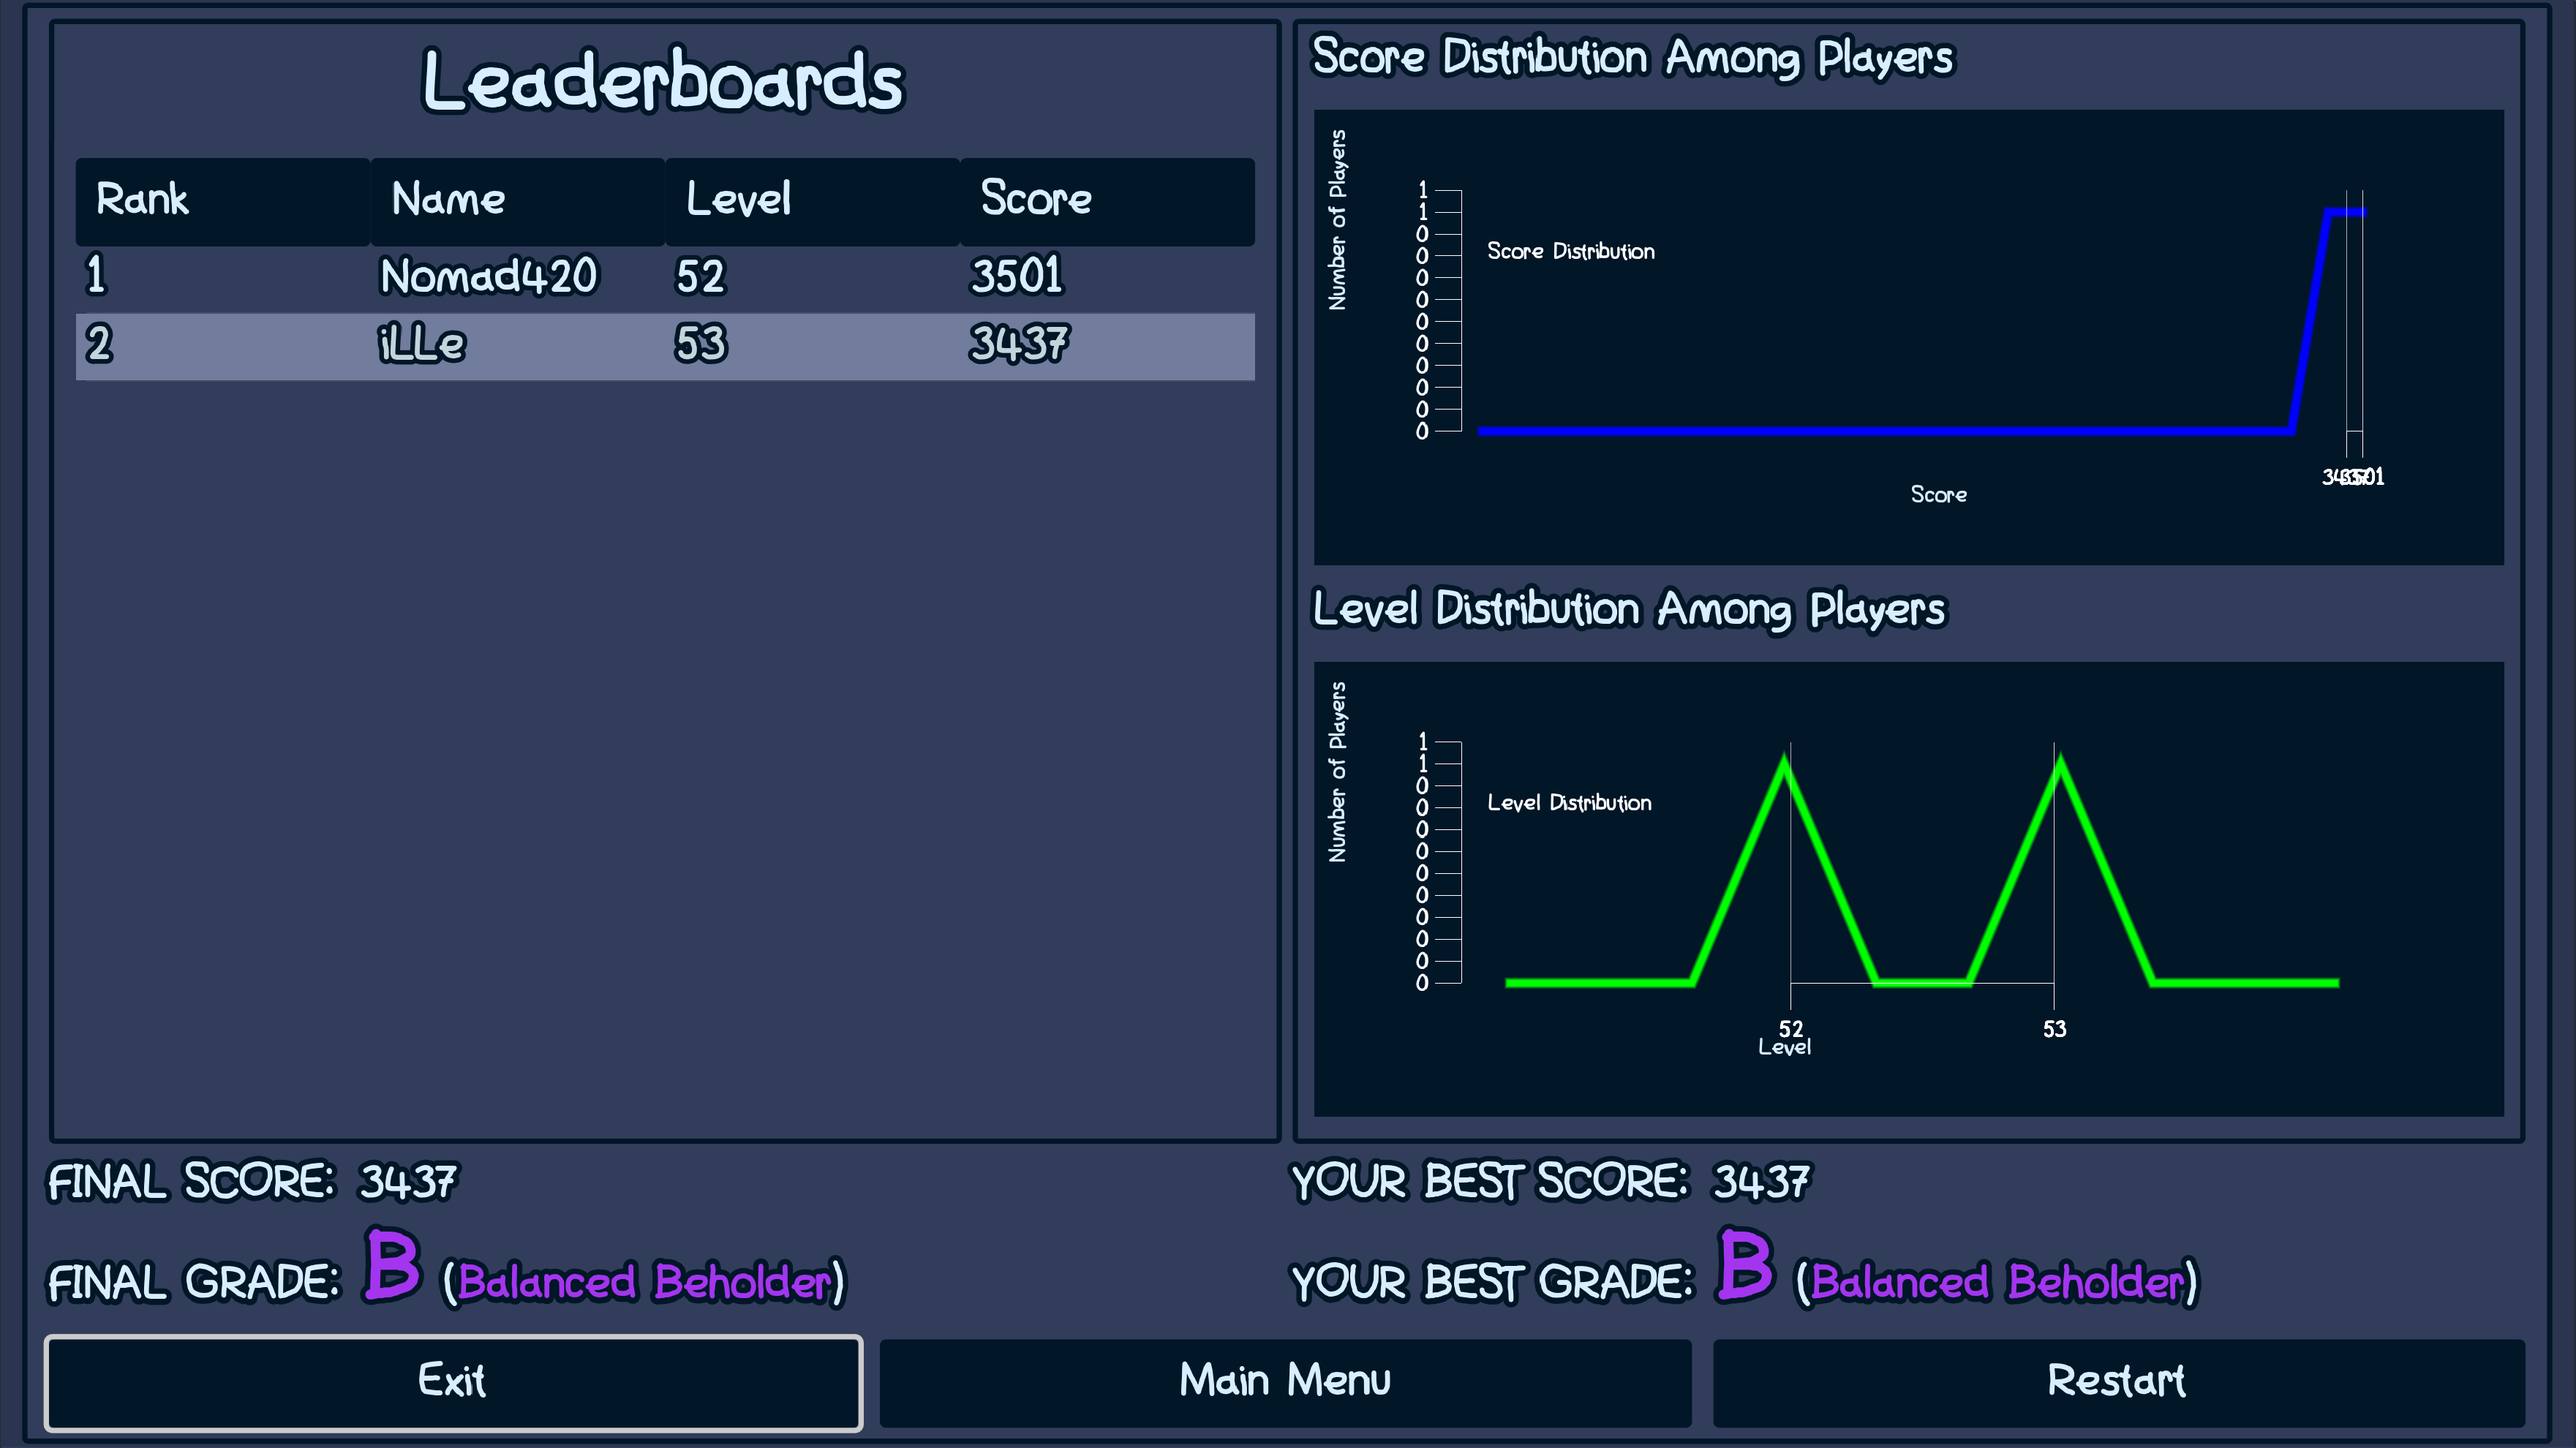Click the Leaderboards title
This screenshot has width=2576, height=1448.
662,80
